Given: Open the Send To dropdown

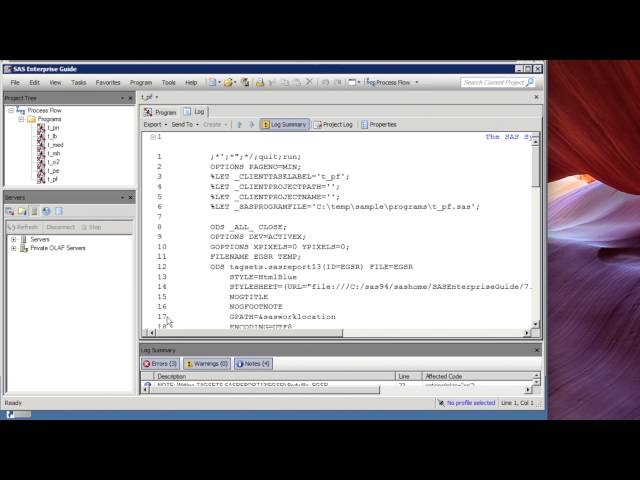Looking at the screenshot, I should (185, 124).
